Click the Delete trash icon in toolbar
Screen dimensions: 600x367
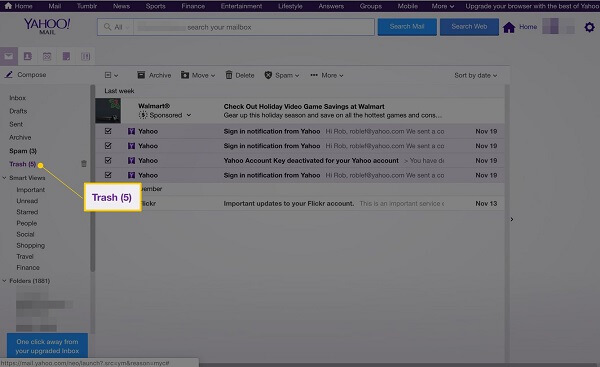coord(229,75)
